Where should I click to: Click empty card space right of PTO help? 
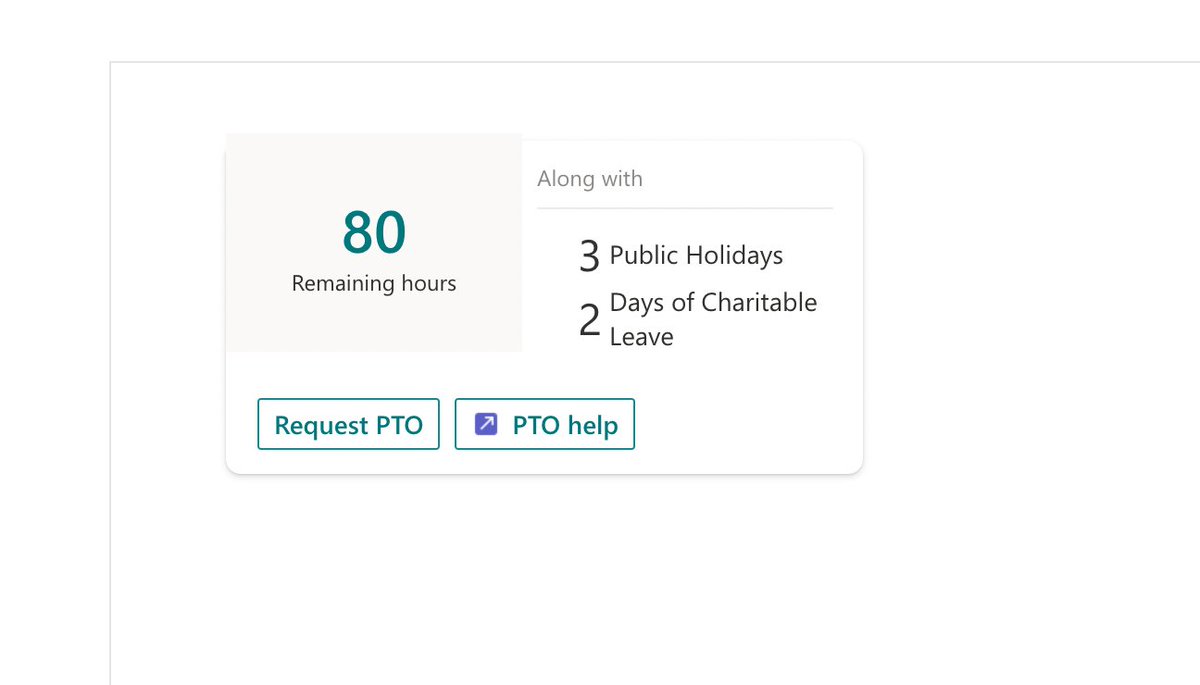(748, 424)
